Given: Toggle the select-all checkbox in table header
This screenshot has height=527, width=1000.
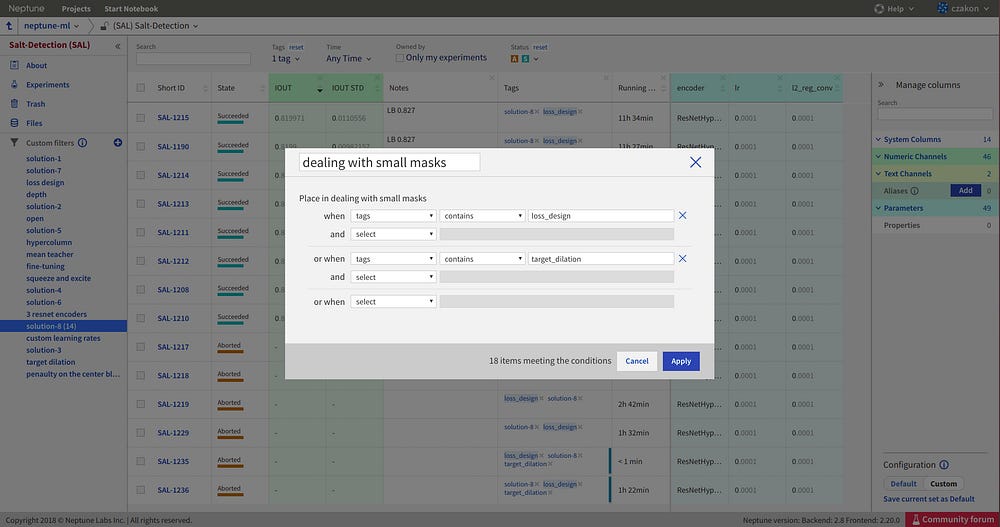Looking at the screenshot, I should coord(140,88).
